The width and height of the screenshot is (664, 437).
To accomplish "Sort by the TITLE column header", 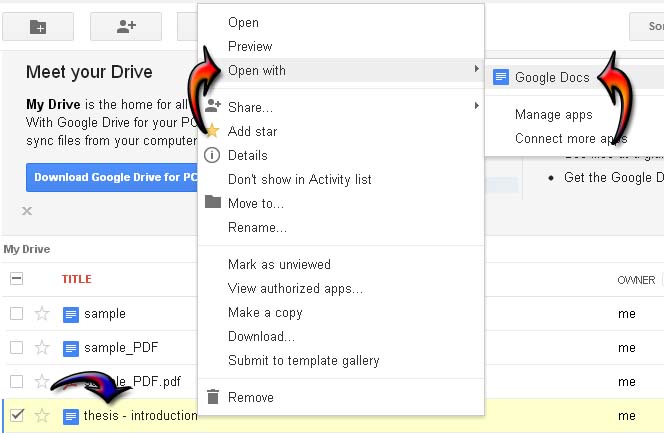I will click(77, 279).
